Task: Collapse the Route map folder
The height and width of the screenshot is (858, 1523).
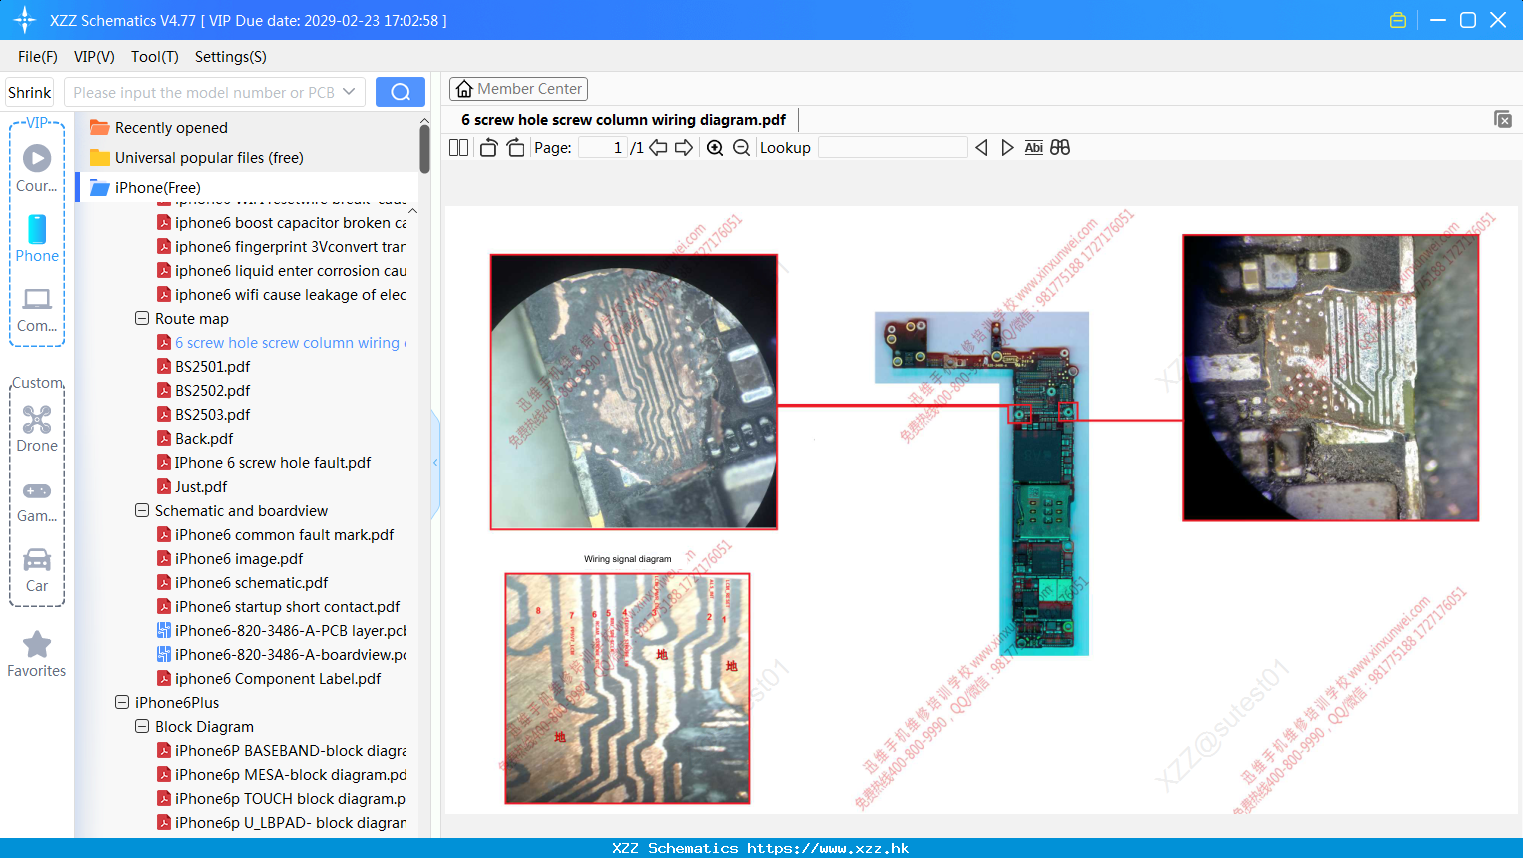Action: (142, 318)
